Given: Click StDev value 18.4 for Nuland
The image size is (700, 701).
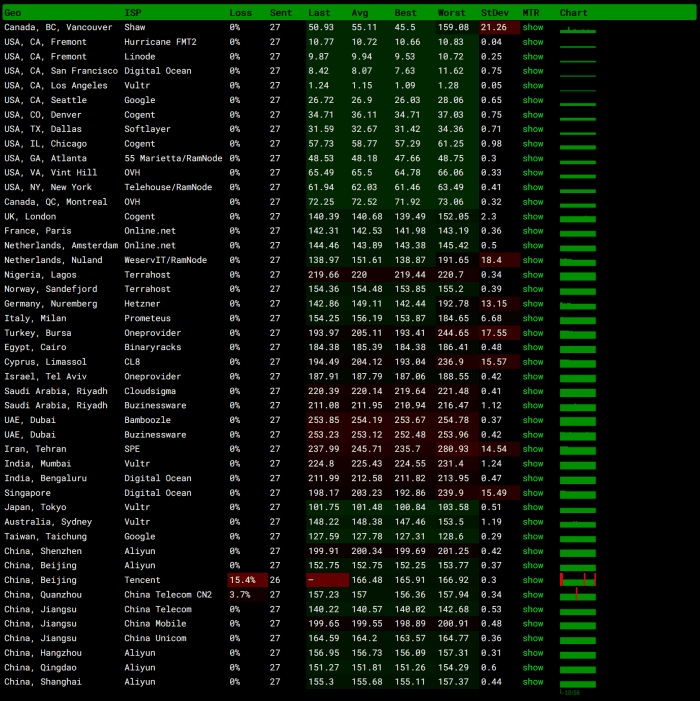Looking at the screenshot, I should click(x=499, y=260).
